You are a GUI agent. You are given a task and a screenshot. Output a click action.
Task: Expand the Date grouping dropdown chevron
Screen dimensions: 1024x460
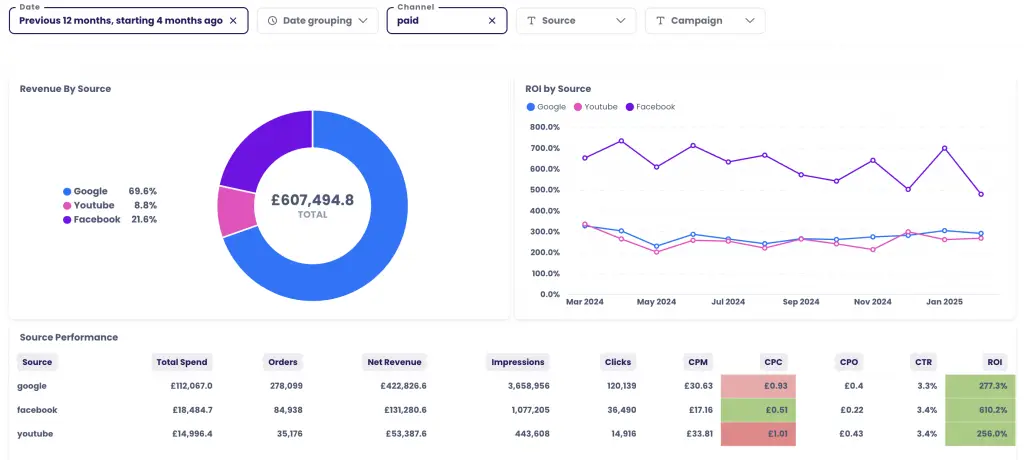click(363, 21)
